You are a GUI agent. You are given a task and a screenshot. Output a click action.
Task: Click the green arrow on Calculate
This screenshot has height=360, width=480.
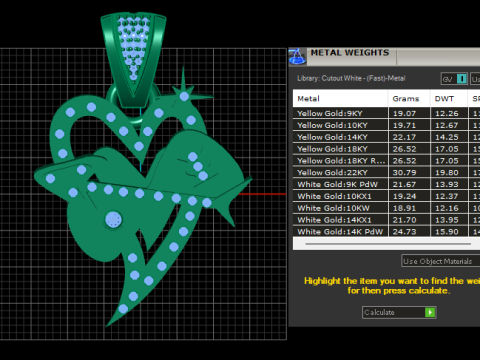(x=430, y=312)
